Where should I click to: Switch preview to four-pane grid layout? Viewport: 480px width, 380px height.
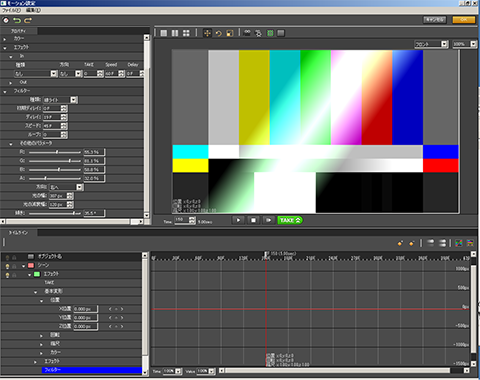(x=186, y=33)
